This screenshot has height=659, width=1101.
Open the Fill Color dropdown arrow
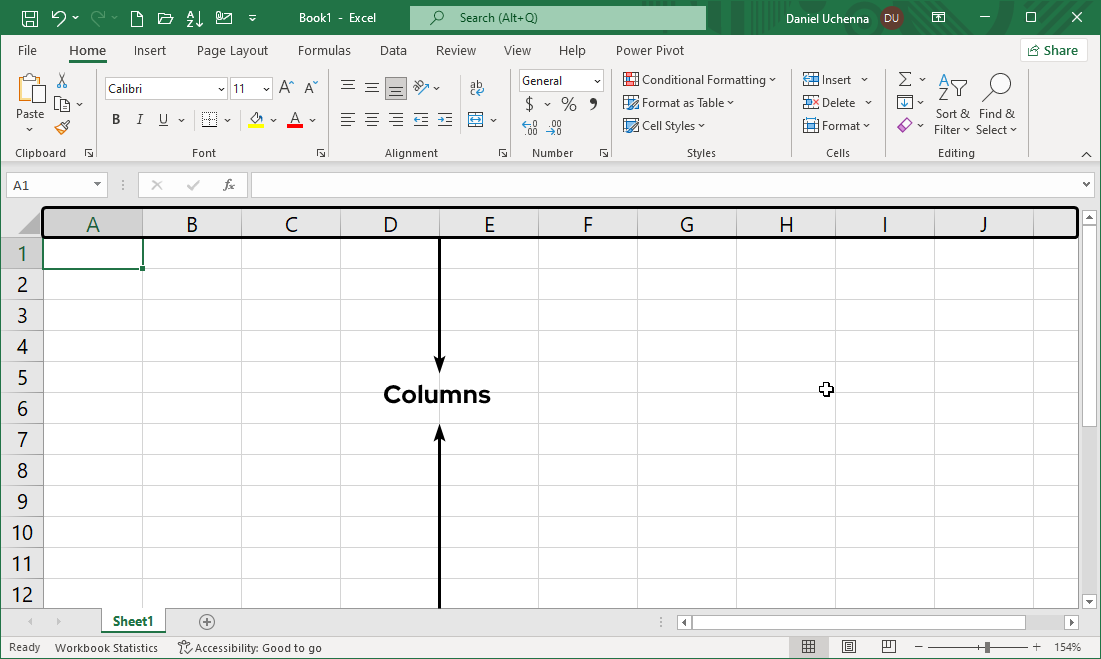coord(274,119)
